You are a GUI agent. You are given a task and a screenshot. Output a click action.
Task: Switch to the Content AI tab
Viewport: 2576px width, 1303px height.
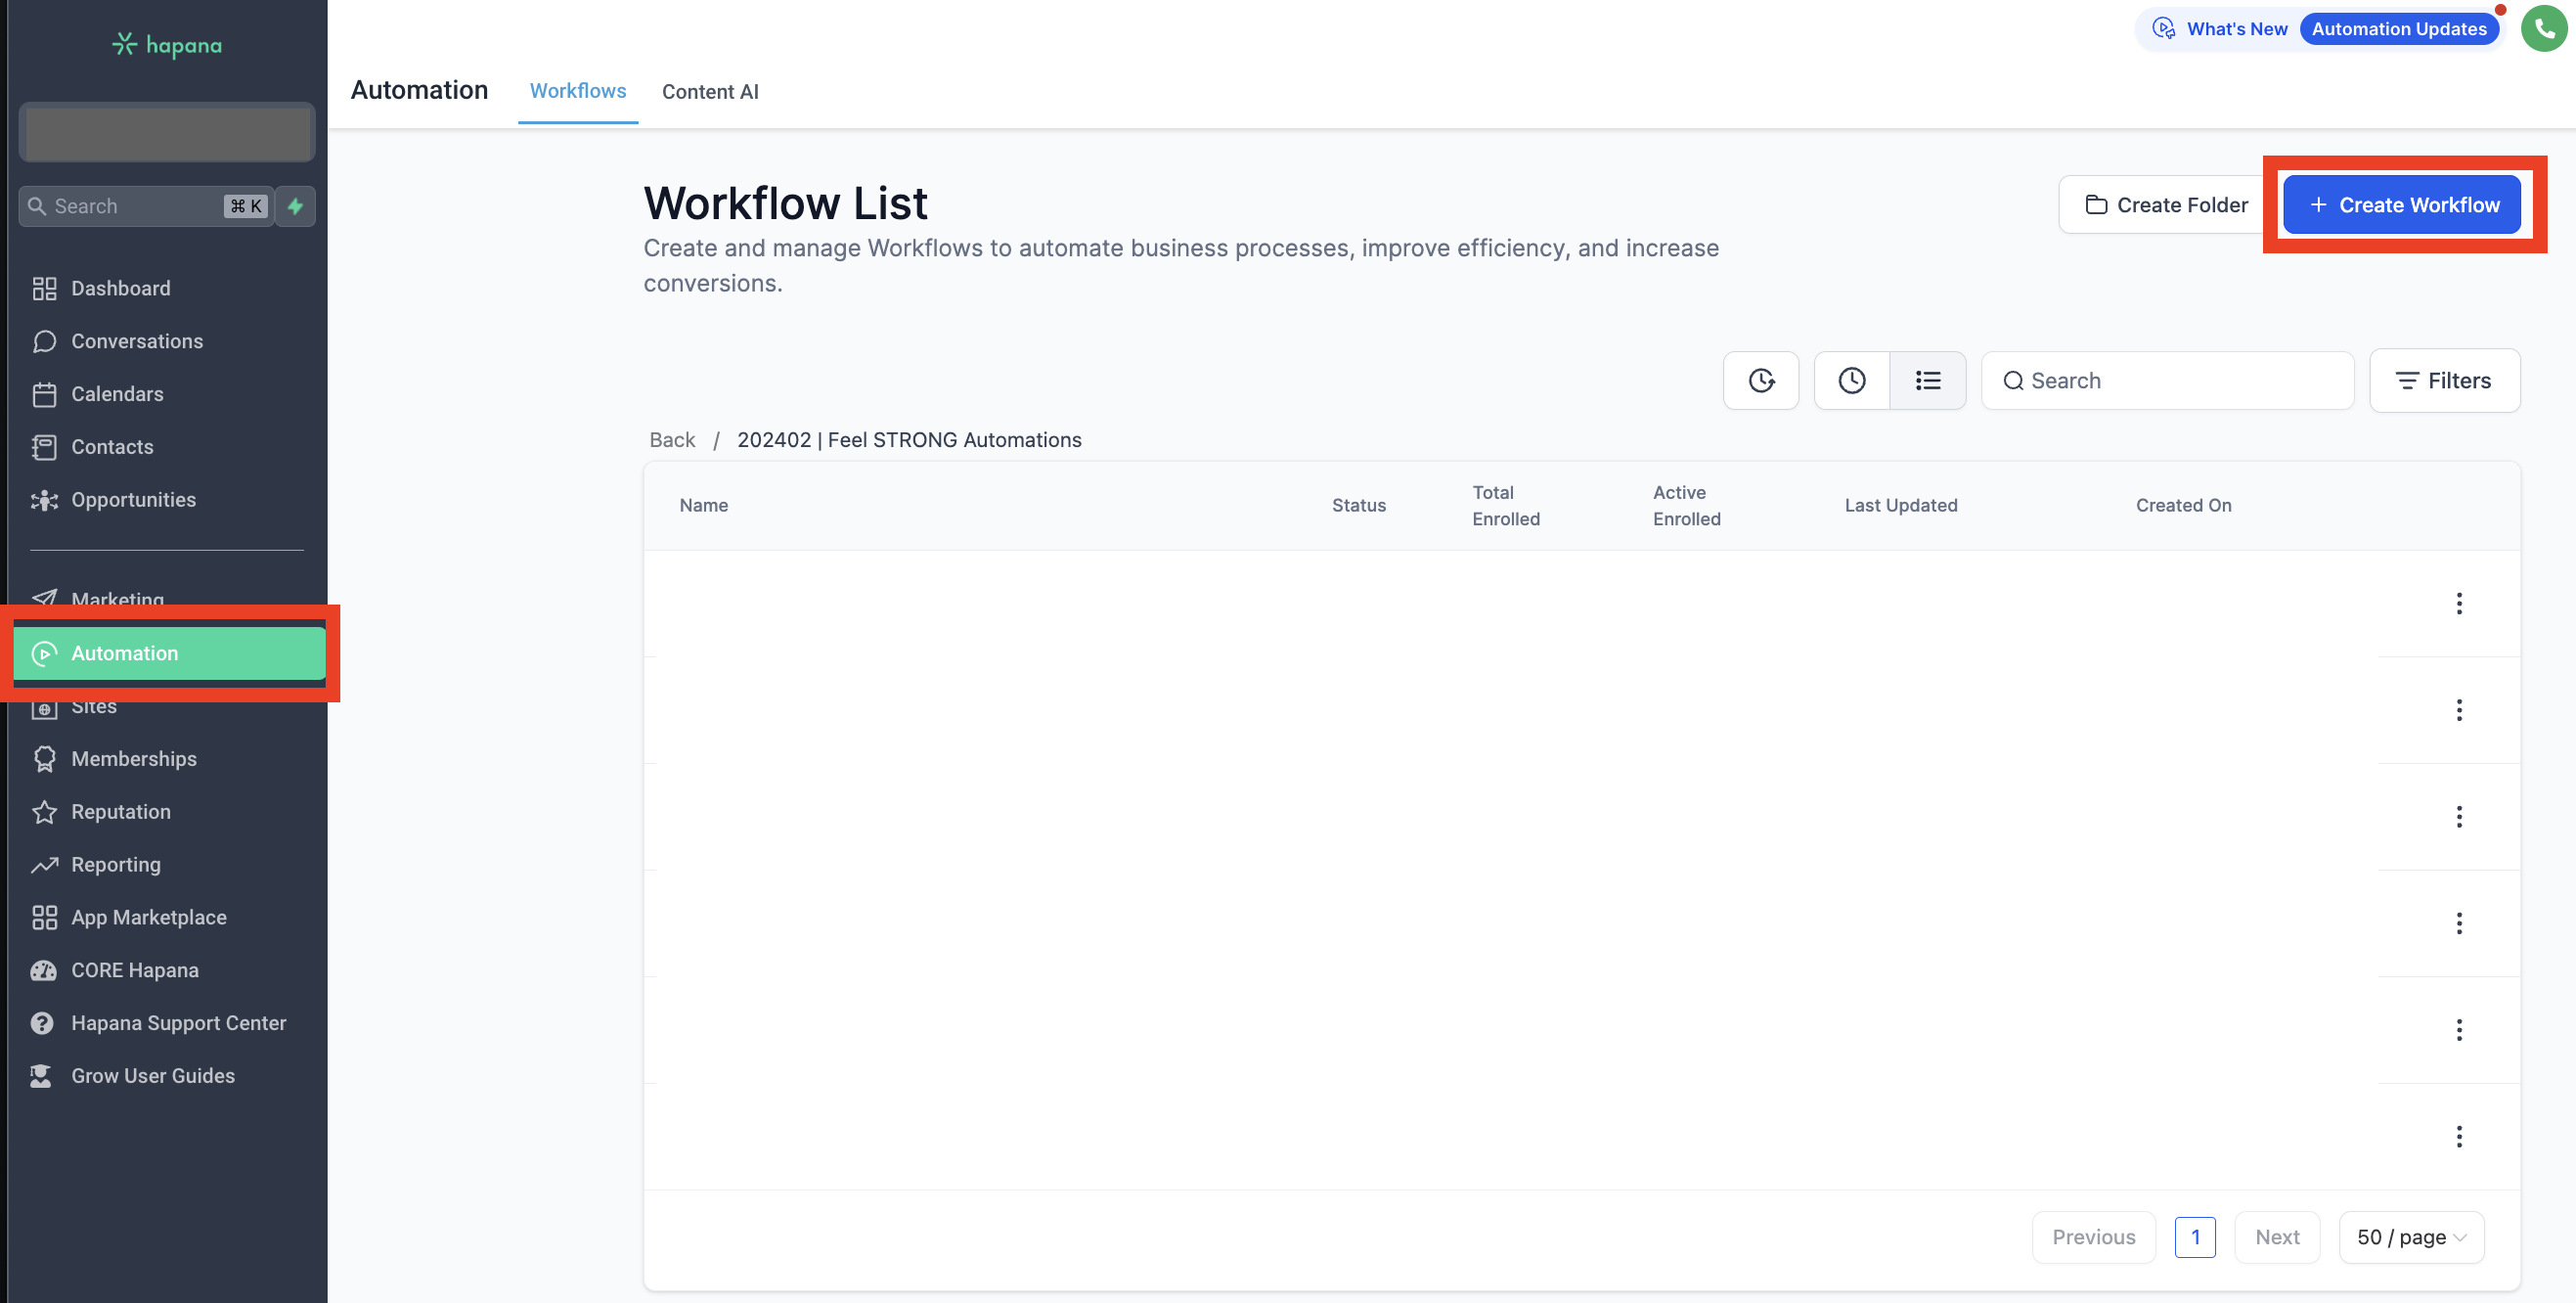(x=709, y=91)
